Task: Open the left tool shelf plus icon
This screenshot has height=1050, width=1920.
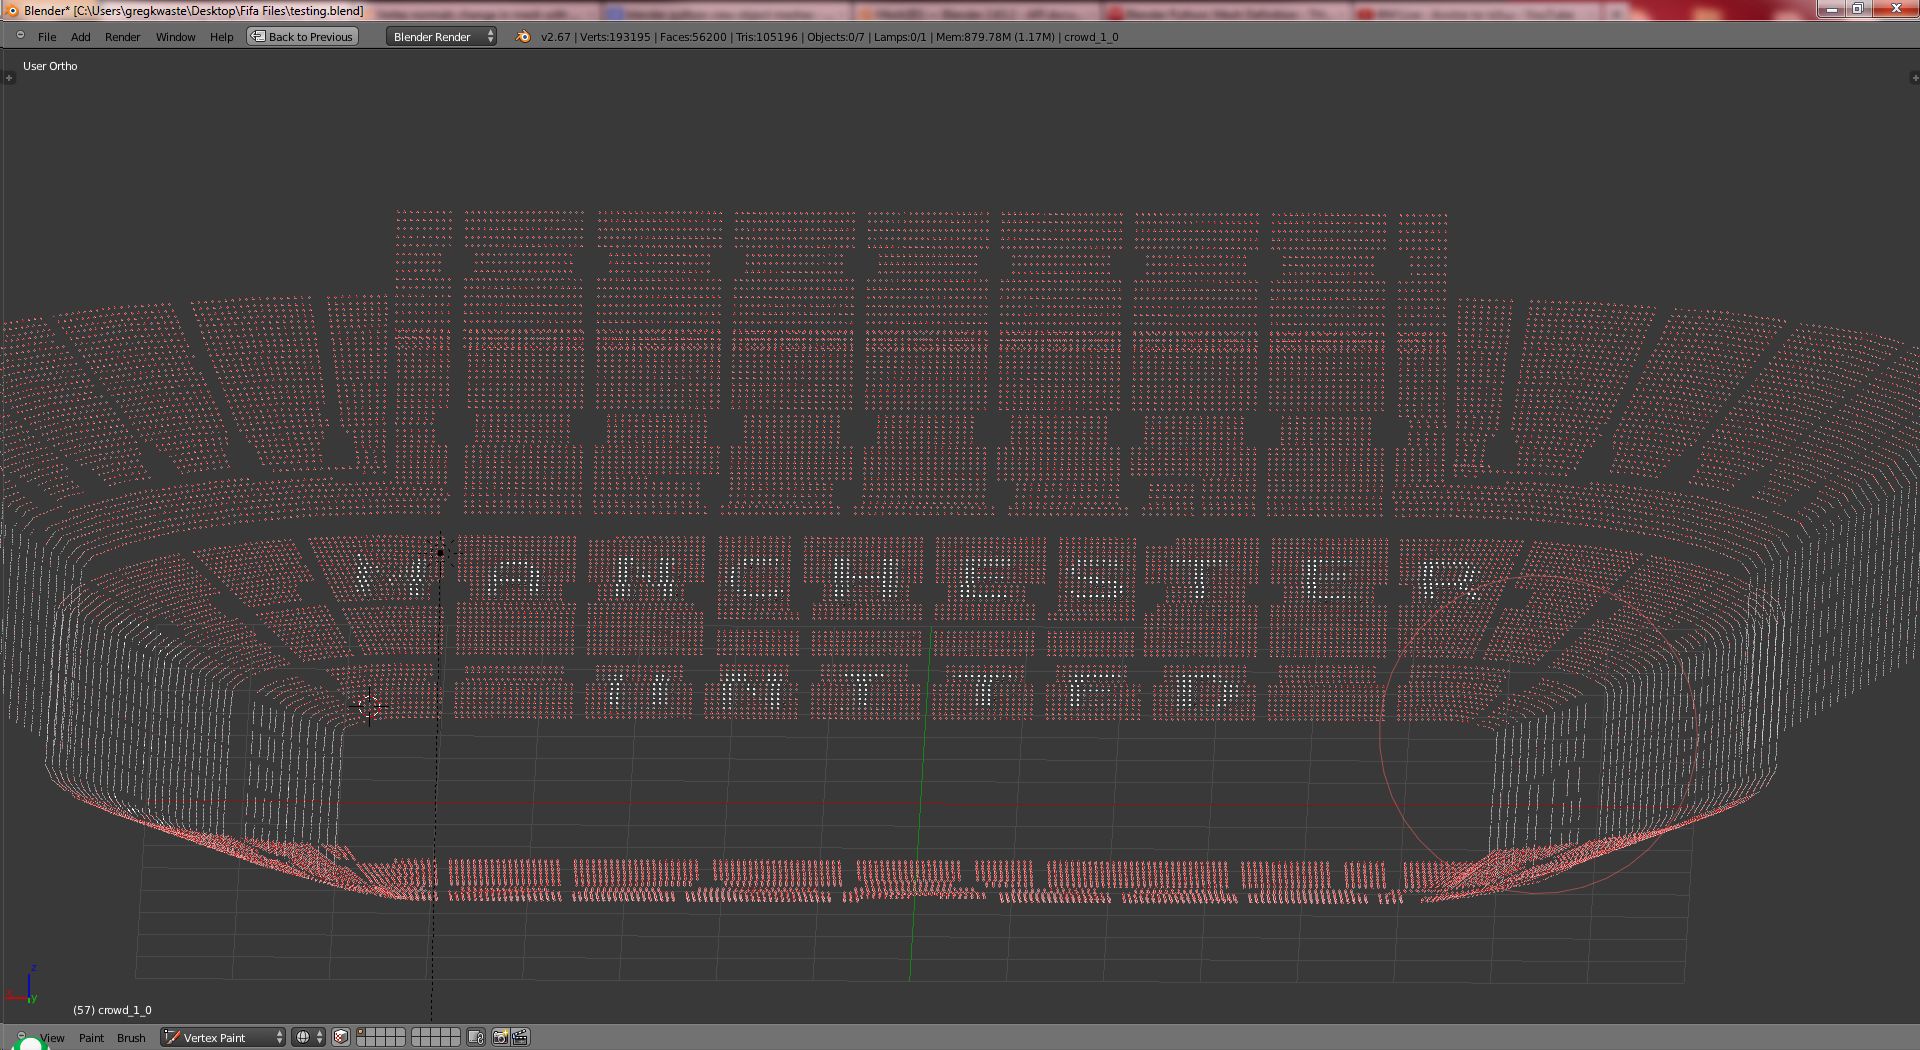Action: (x=9, y=78)
